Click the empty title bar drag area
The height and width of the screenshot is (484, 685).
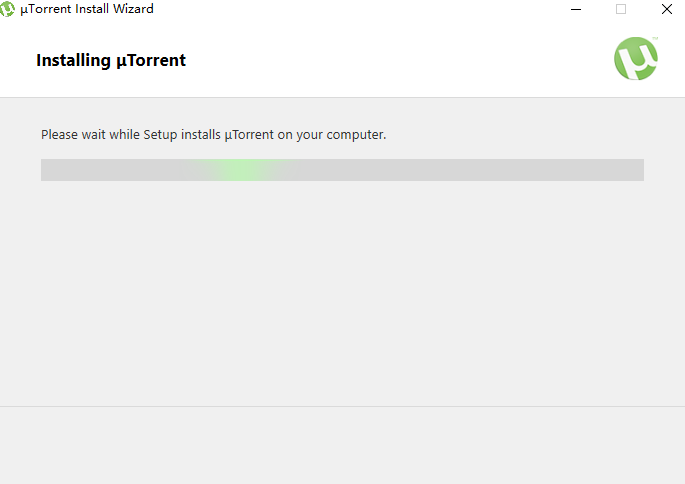(x=350, y=9)
